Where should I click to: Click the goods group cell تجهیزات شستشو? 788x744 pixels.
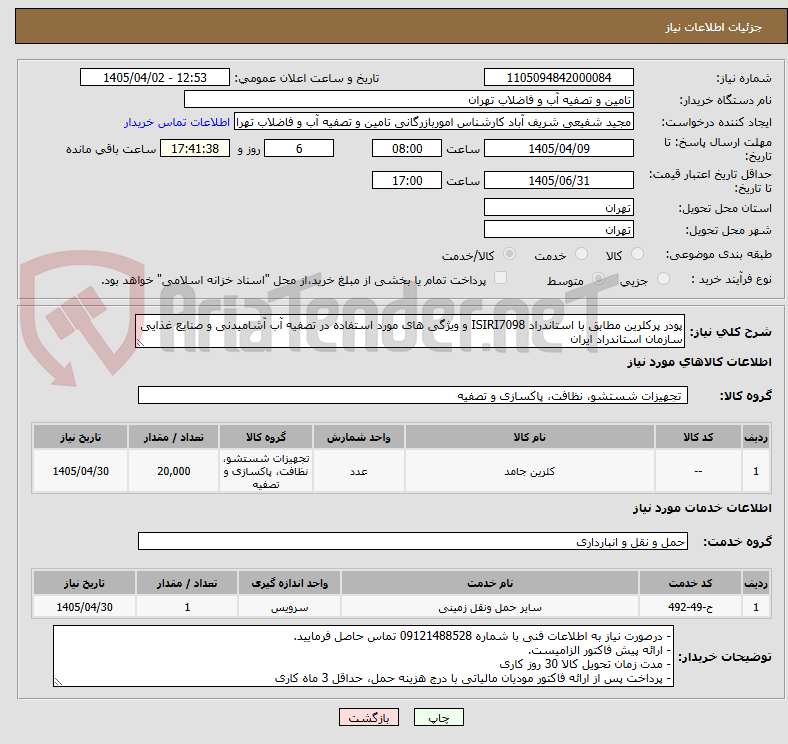266,471
